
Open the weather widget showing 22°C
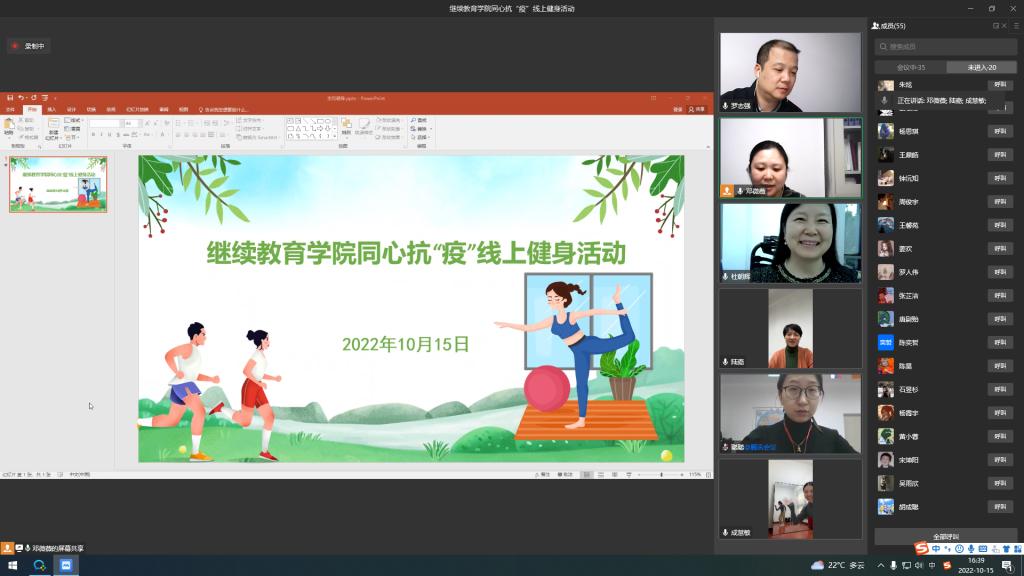point(836,565)
